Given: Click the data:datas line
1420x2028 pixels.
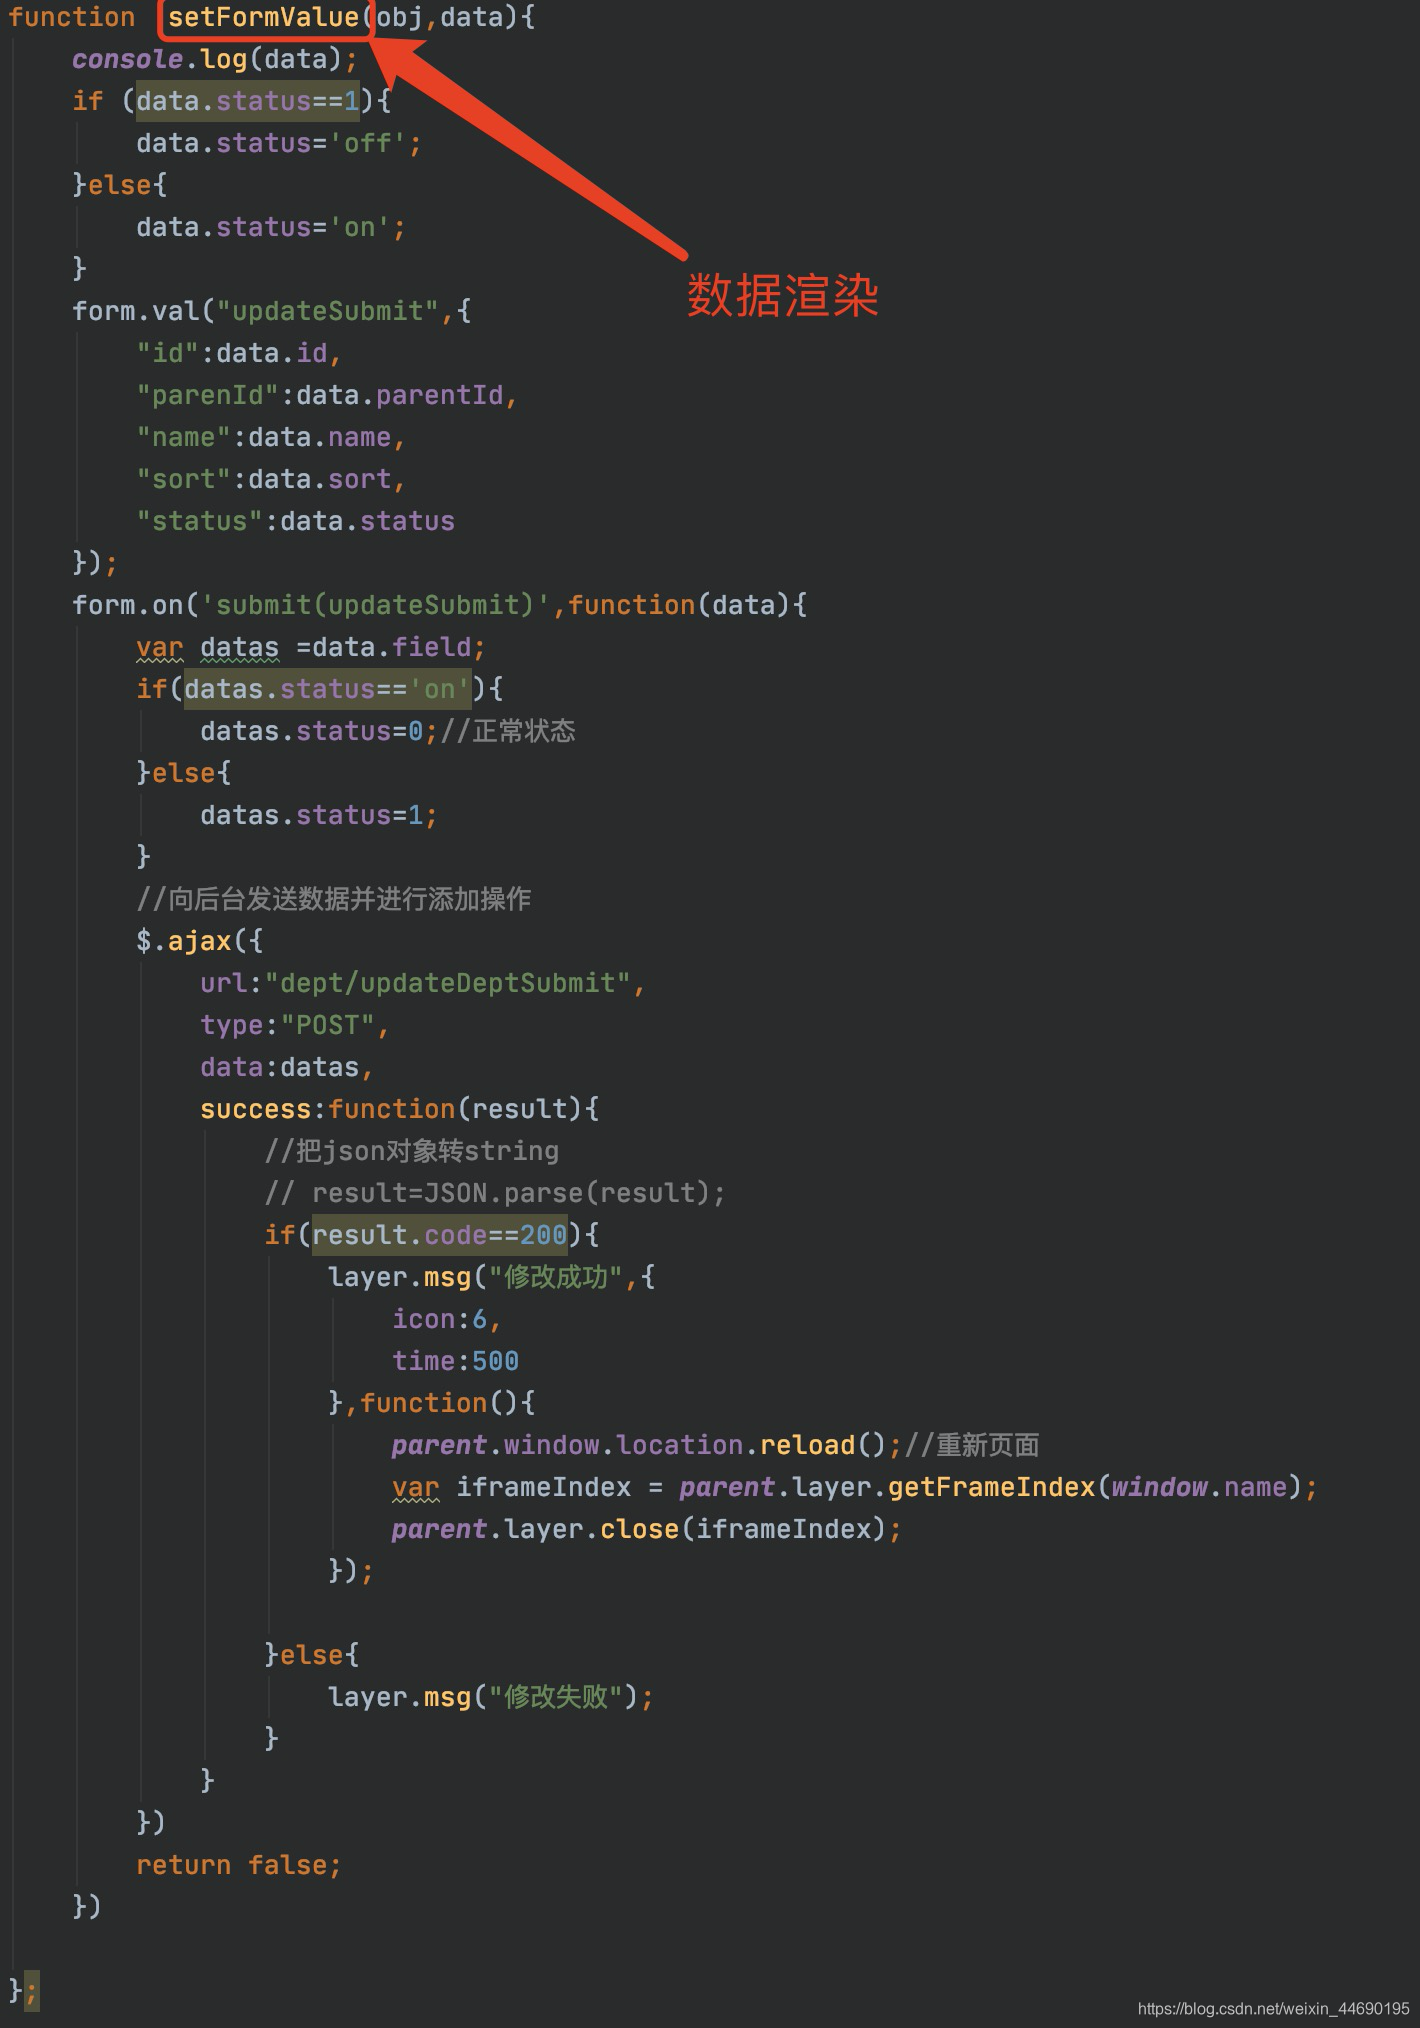Looking at the screenshot, I should [x=287, y=1067].
